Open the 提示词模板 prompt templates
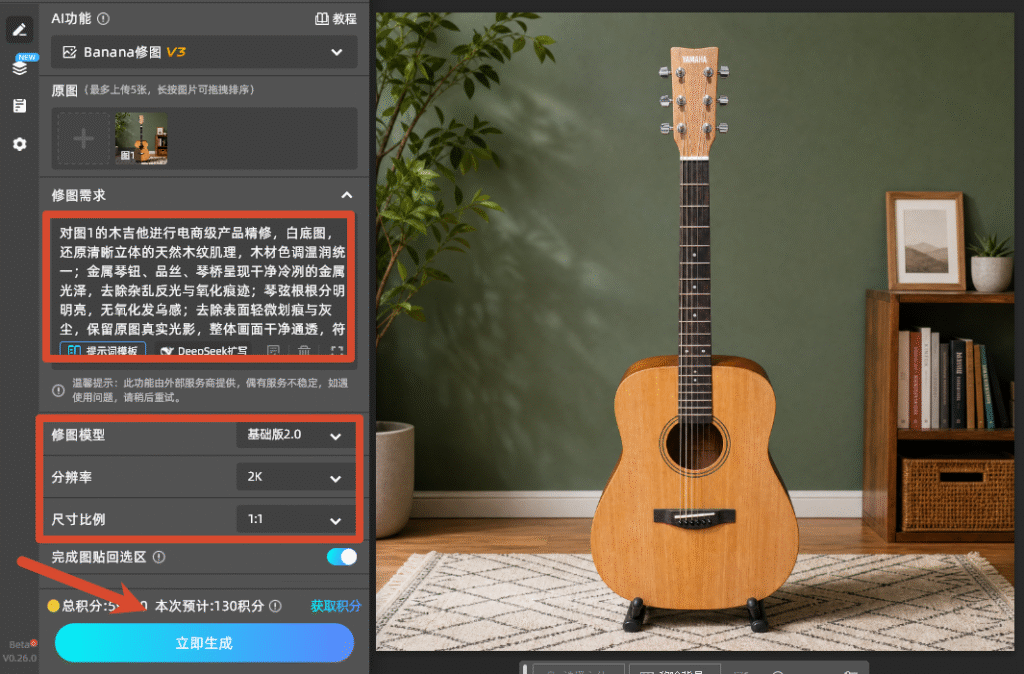This screenshot has width=1024, height=674. [103, 351]
